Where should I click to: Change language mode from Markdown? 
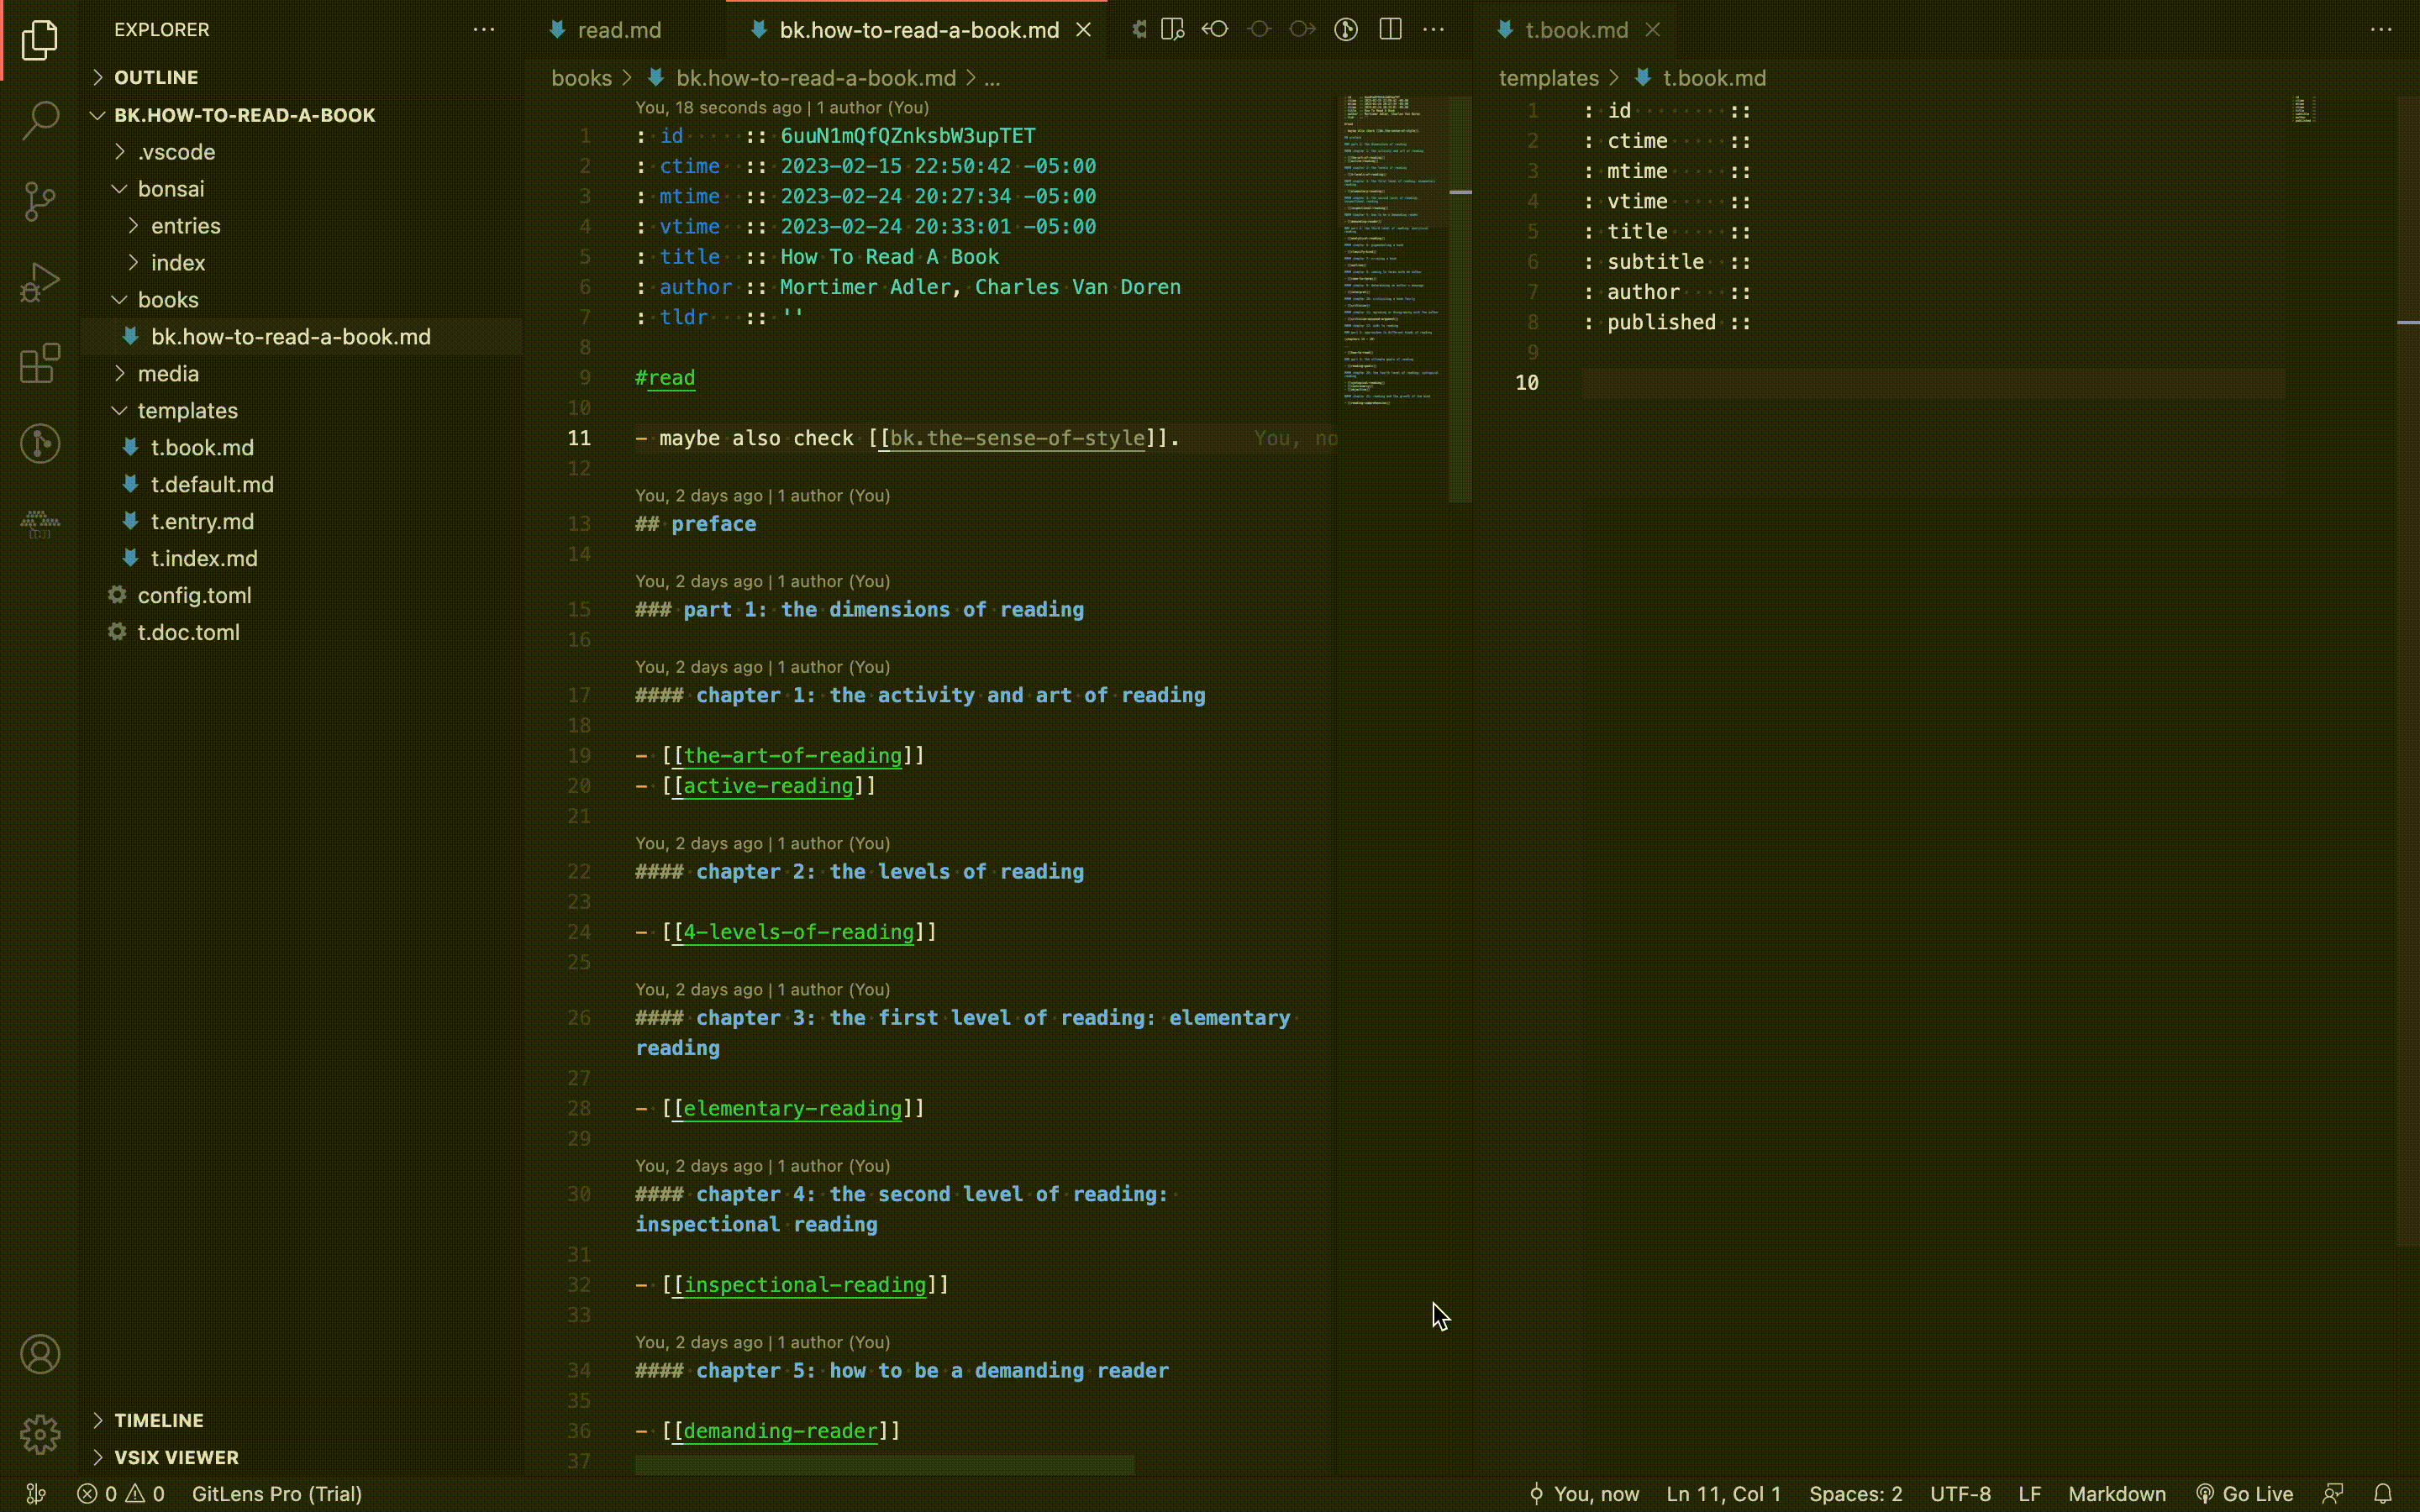click(2116, 1493)
